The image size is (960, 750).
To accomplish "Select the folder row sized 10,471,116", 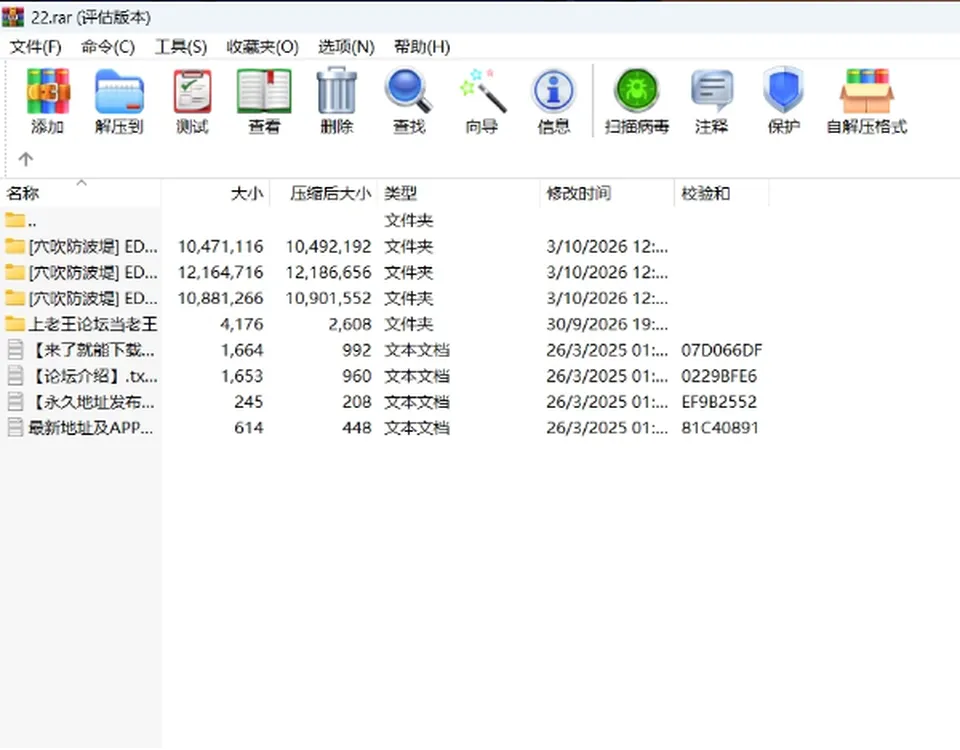I will (x=384, y=246).
